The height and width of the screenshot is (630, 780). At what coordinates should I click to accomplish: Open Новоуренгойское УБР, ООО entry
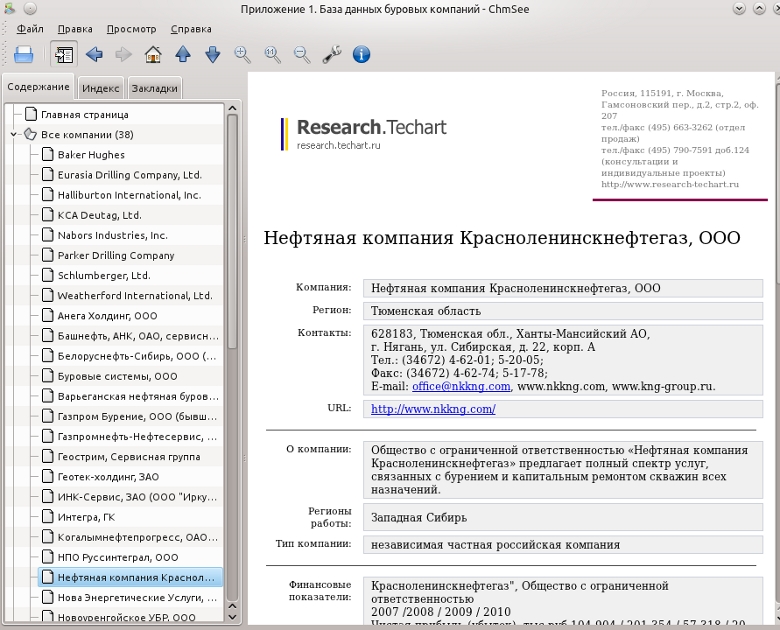(x=126, y=617)
